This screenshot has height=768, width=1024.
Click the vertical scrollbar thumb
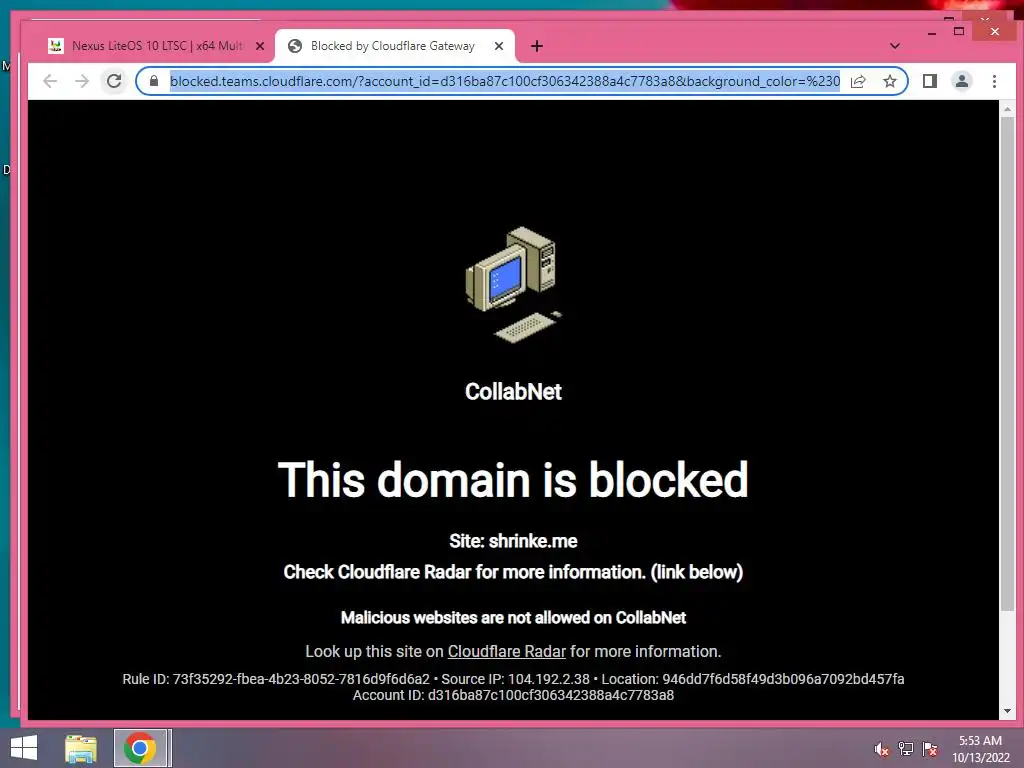click(1007, 363)
